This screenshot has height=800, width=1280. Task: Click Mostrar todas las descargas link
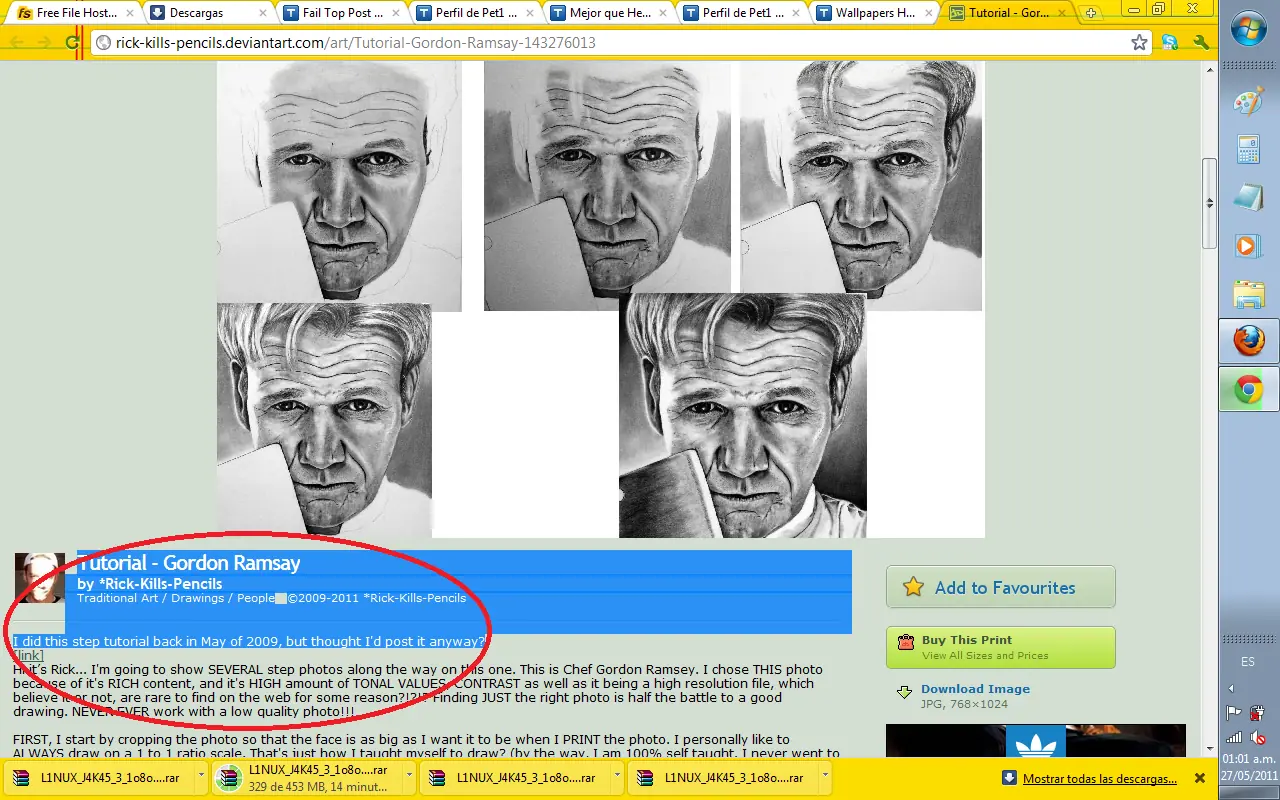tap(1100, 778)
